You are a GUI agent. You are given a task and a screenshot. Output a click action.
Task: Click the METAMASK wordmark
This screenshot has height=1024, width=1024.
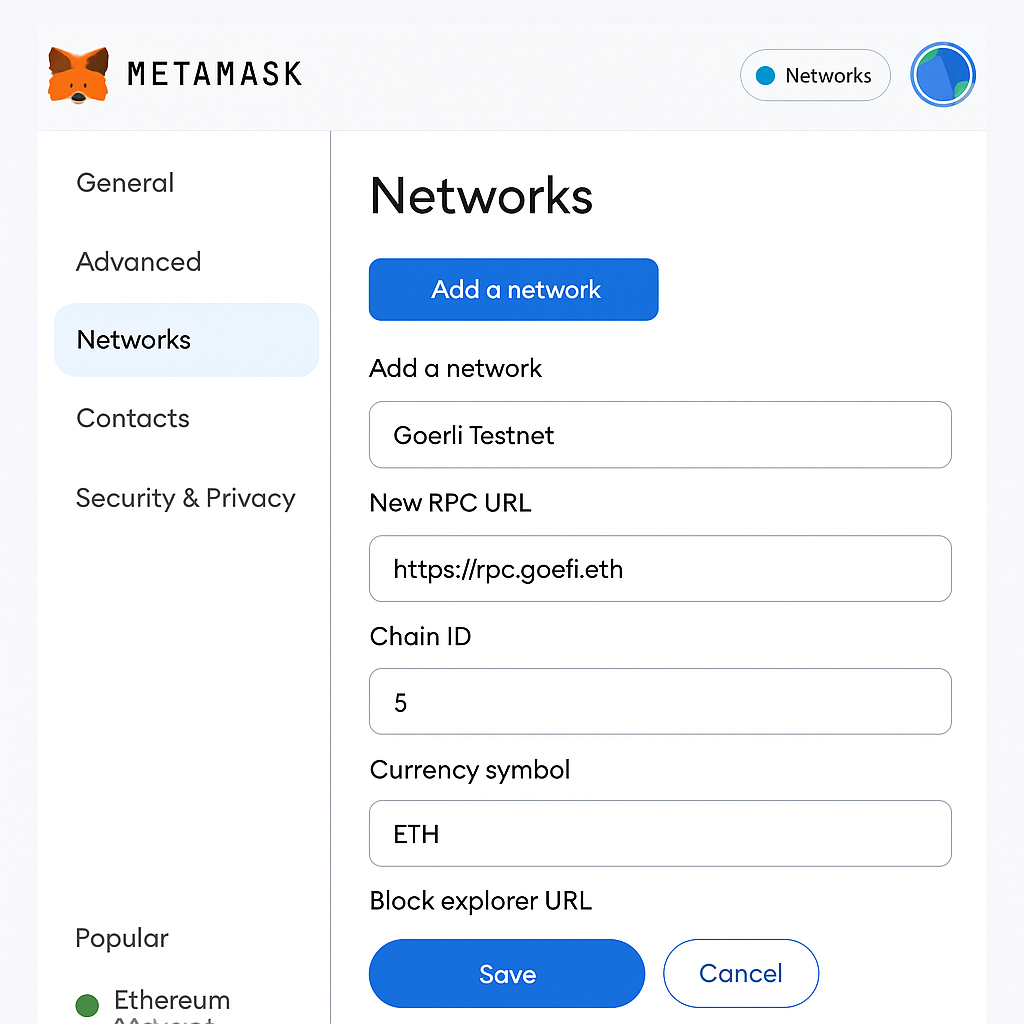tap(215, 74)
